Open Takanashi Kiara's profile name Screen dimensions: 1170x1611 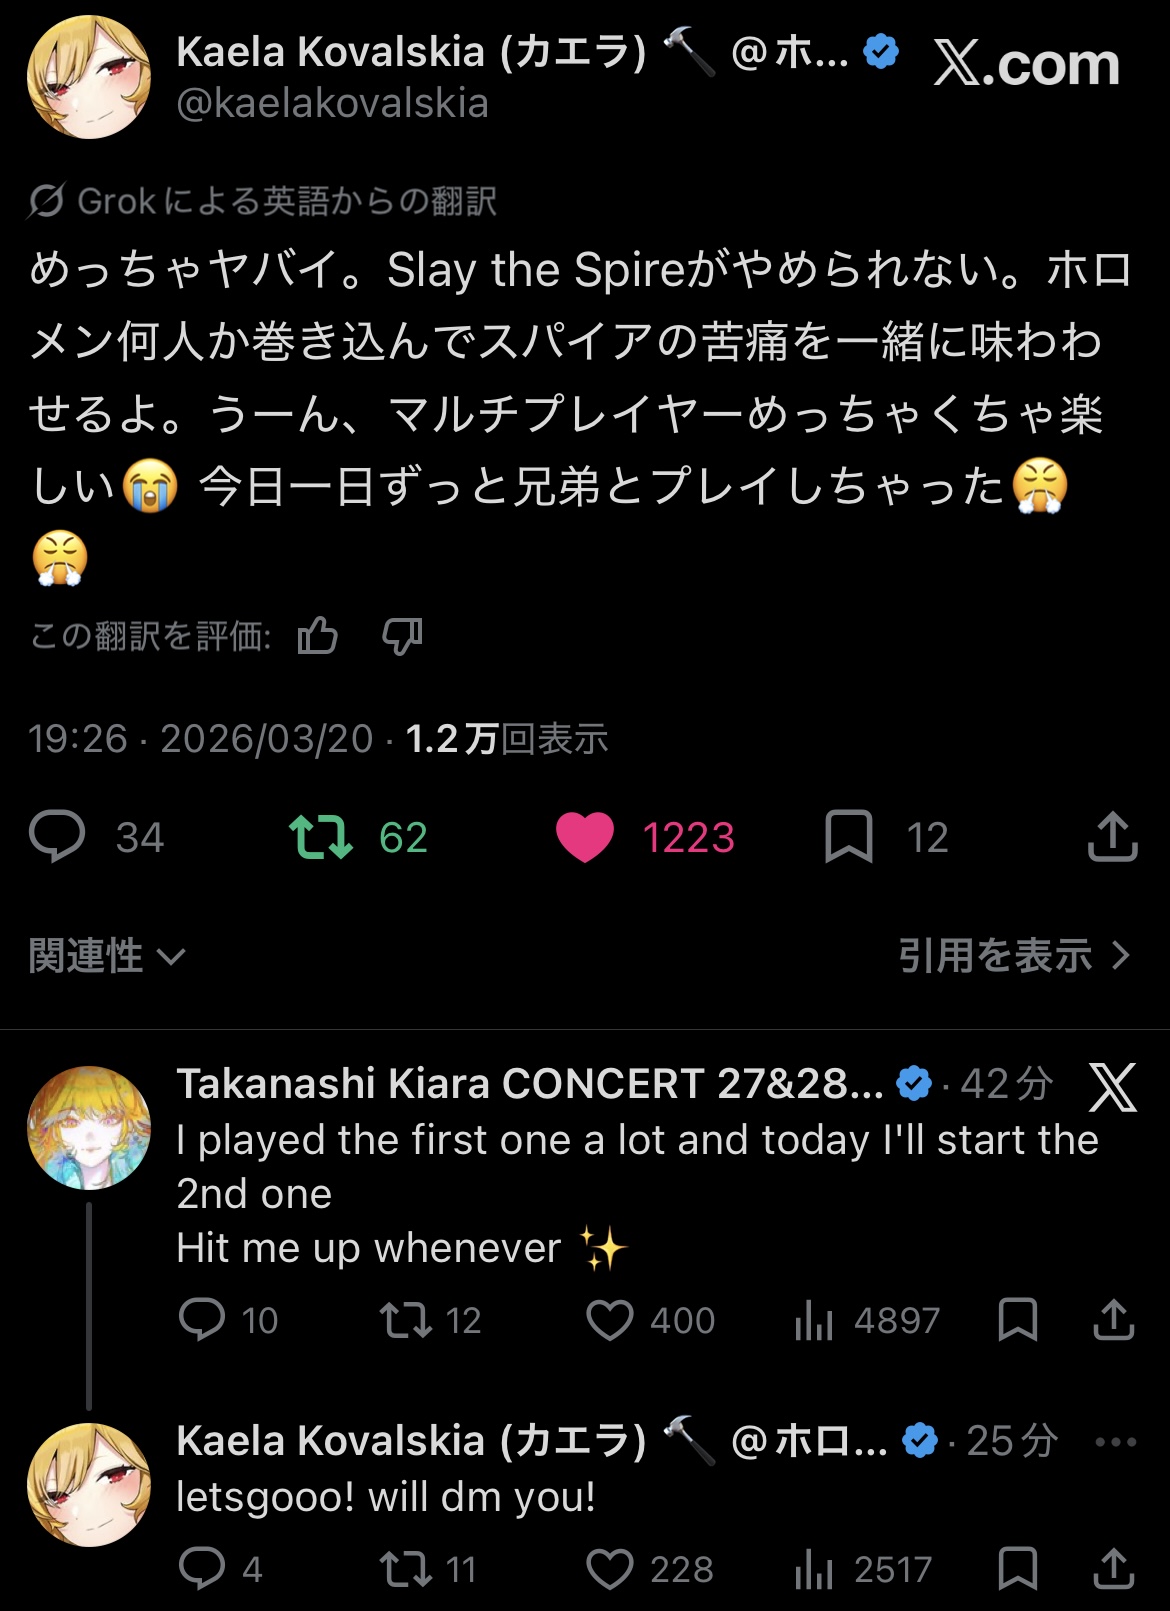[530, 1084]
